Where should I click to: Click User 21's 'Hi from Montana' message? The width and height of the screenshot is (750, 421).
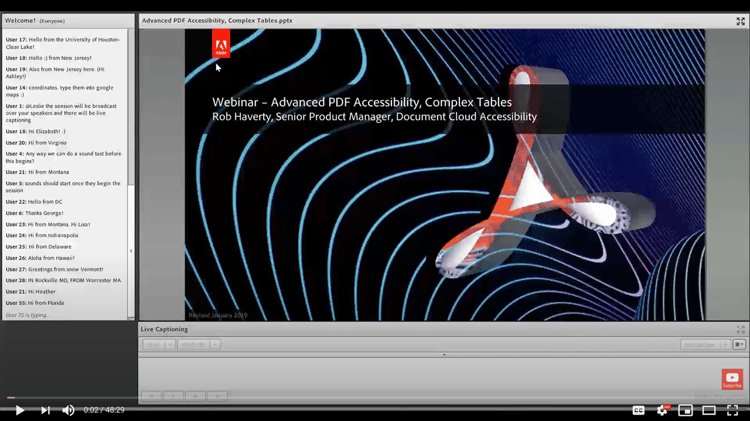37,172
